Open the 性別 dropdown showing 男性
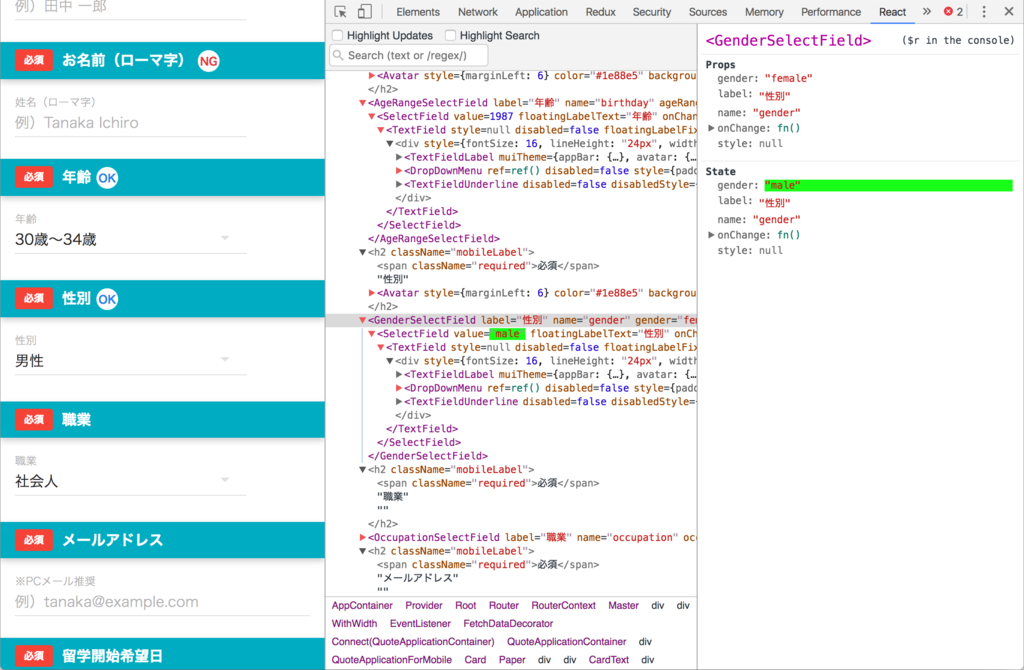 pyautogui.click(x=131, y=361)
